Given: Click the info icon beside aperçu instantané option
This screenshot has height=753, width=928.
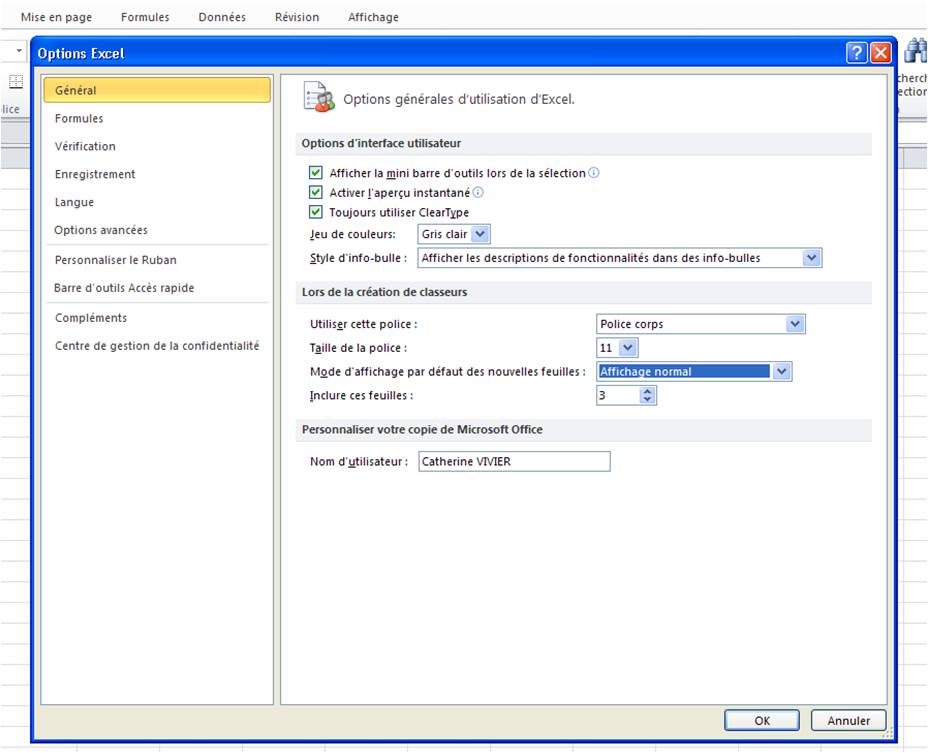Looking at the screenshot, I should click(x=478, y=192).
